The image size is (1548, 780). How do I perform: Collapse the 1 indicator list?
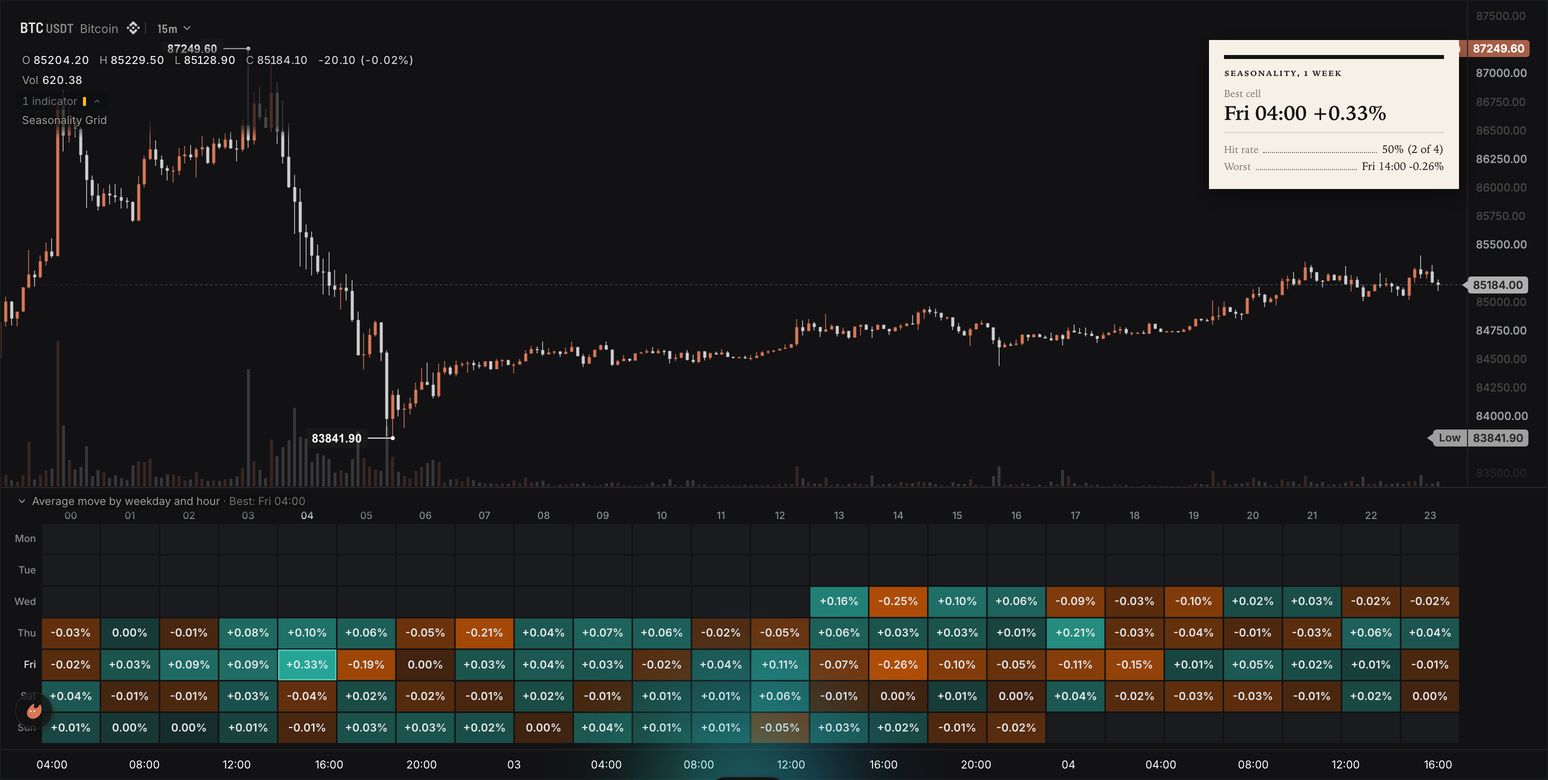(97, 101)
